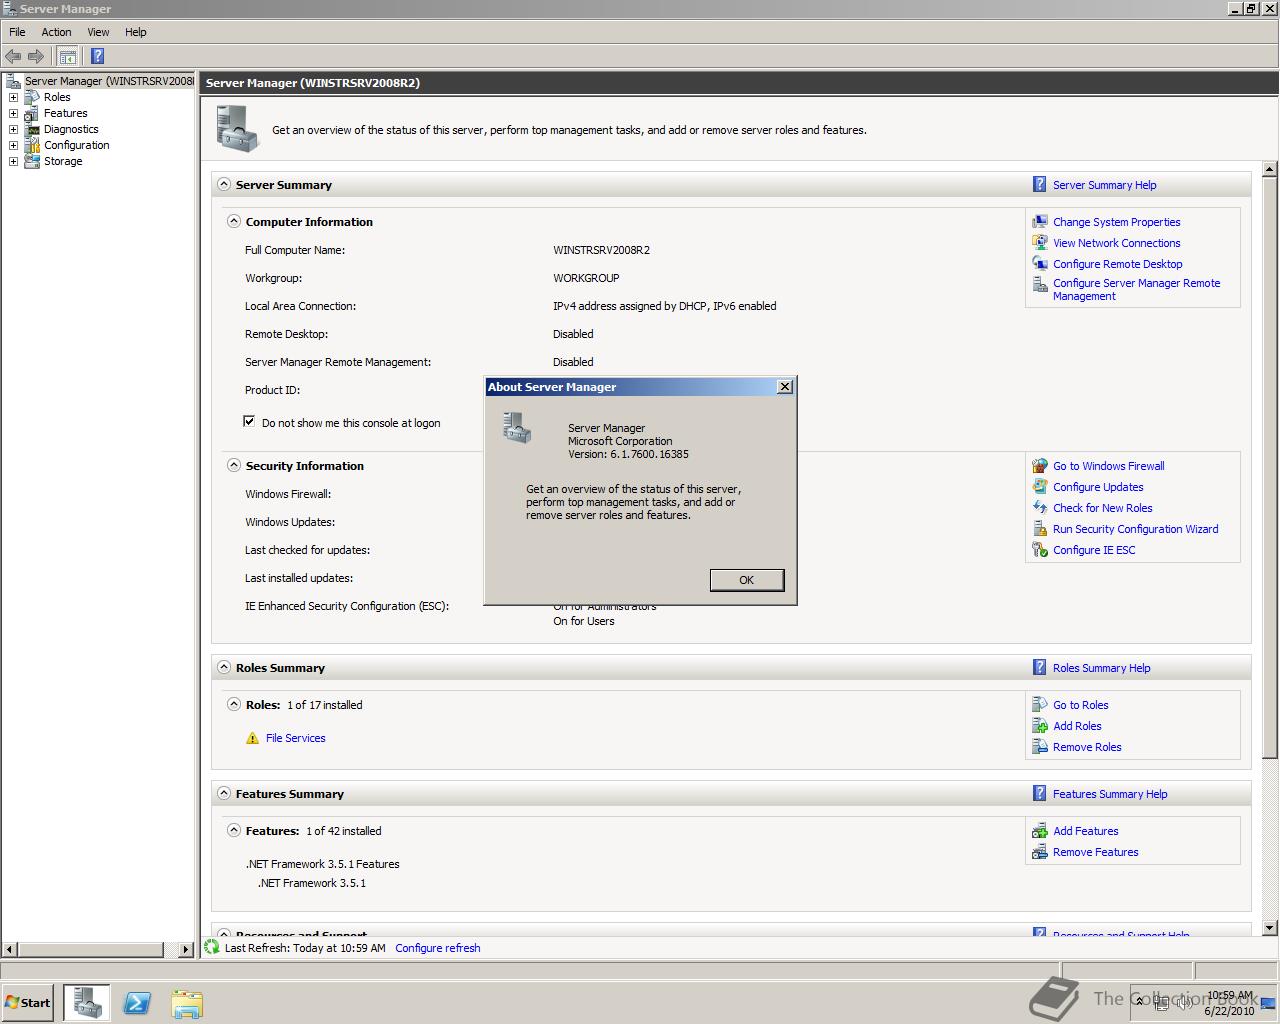Open the Go to Roles link
Viewport: 1280px width, 1024px height.
[x=1080, y=705]
